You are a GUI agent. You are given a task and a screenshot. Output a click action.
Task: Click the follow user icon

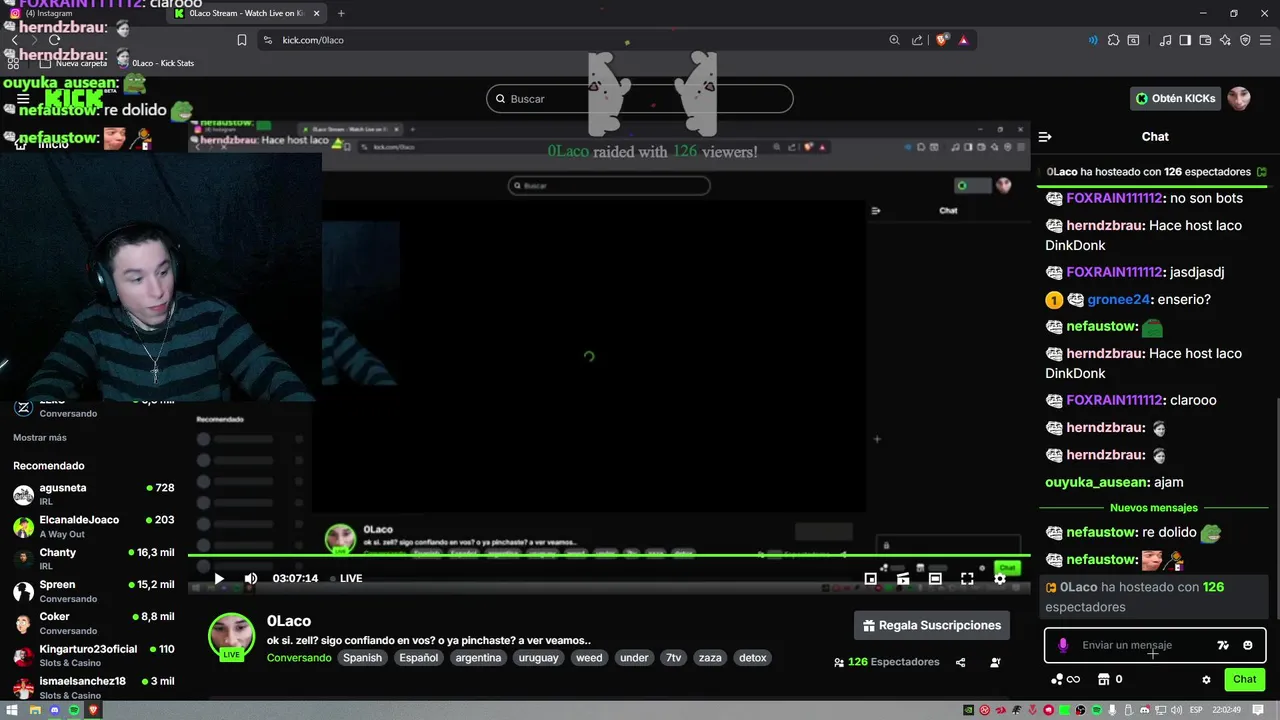point(995,662)
